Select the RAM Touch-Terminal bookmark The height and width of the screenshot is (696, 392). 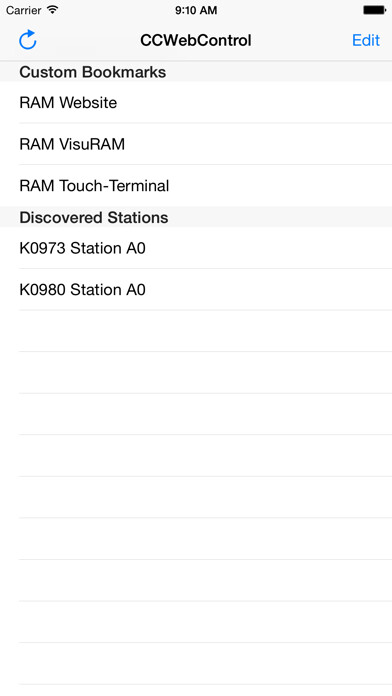196,186
